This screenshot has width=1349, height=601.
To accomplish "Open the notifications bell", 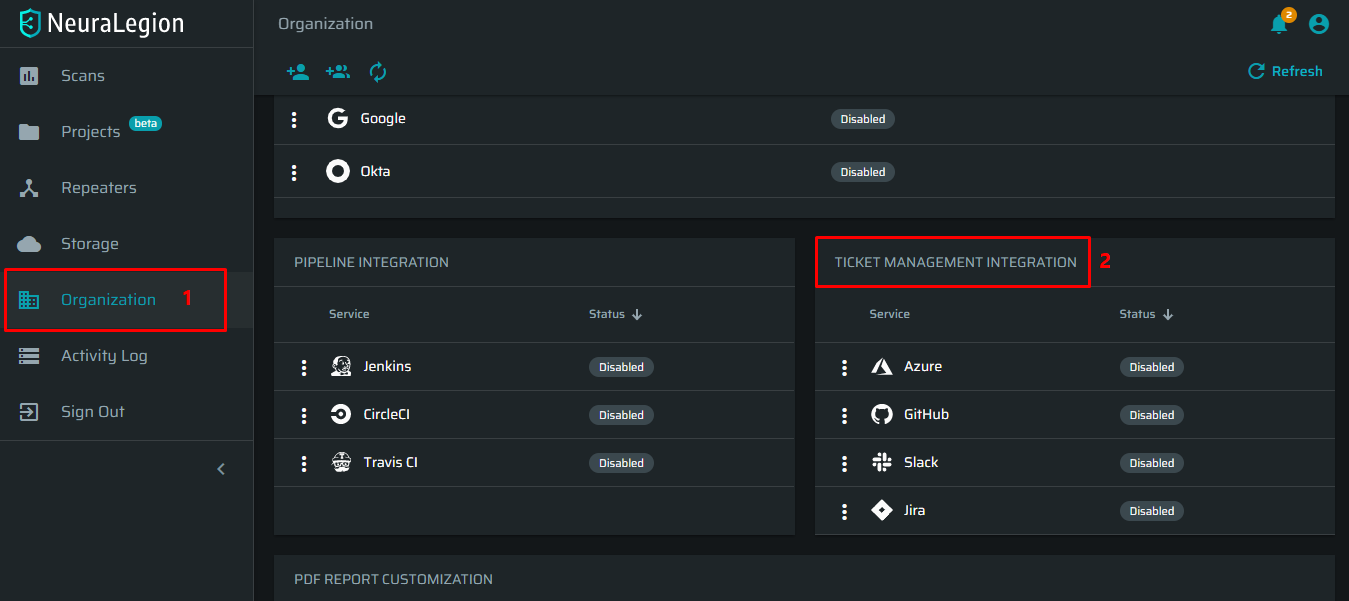I will (x=1279, y=24).
